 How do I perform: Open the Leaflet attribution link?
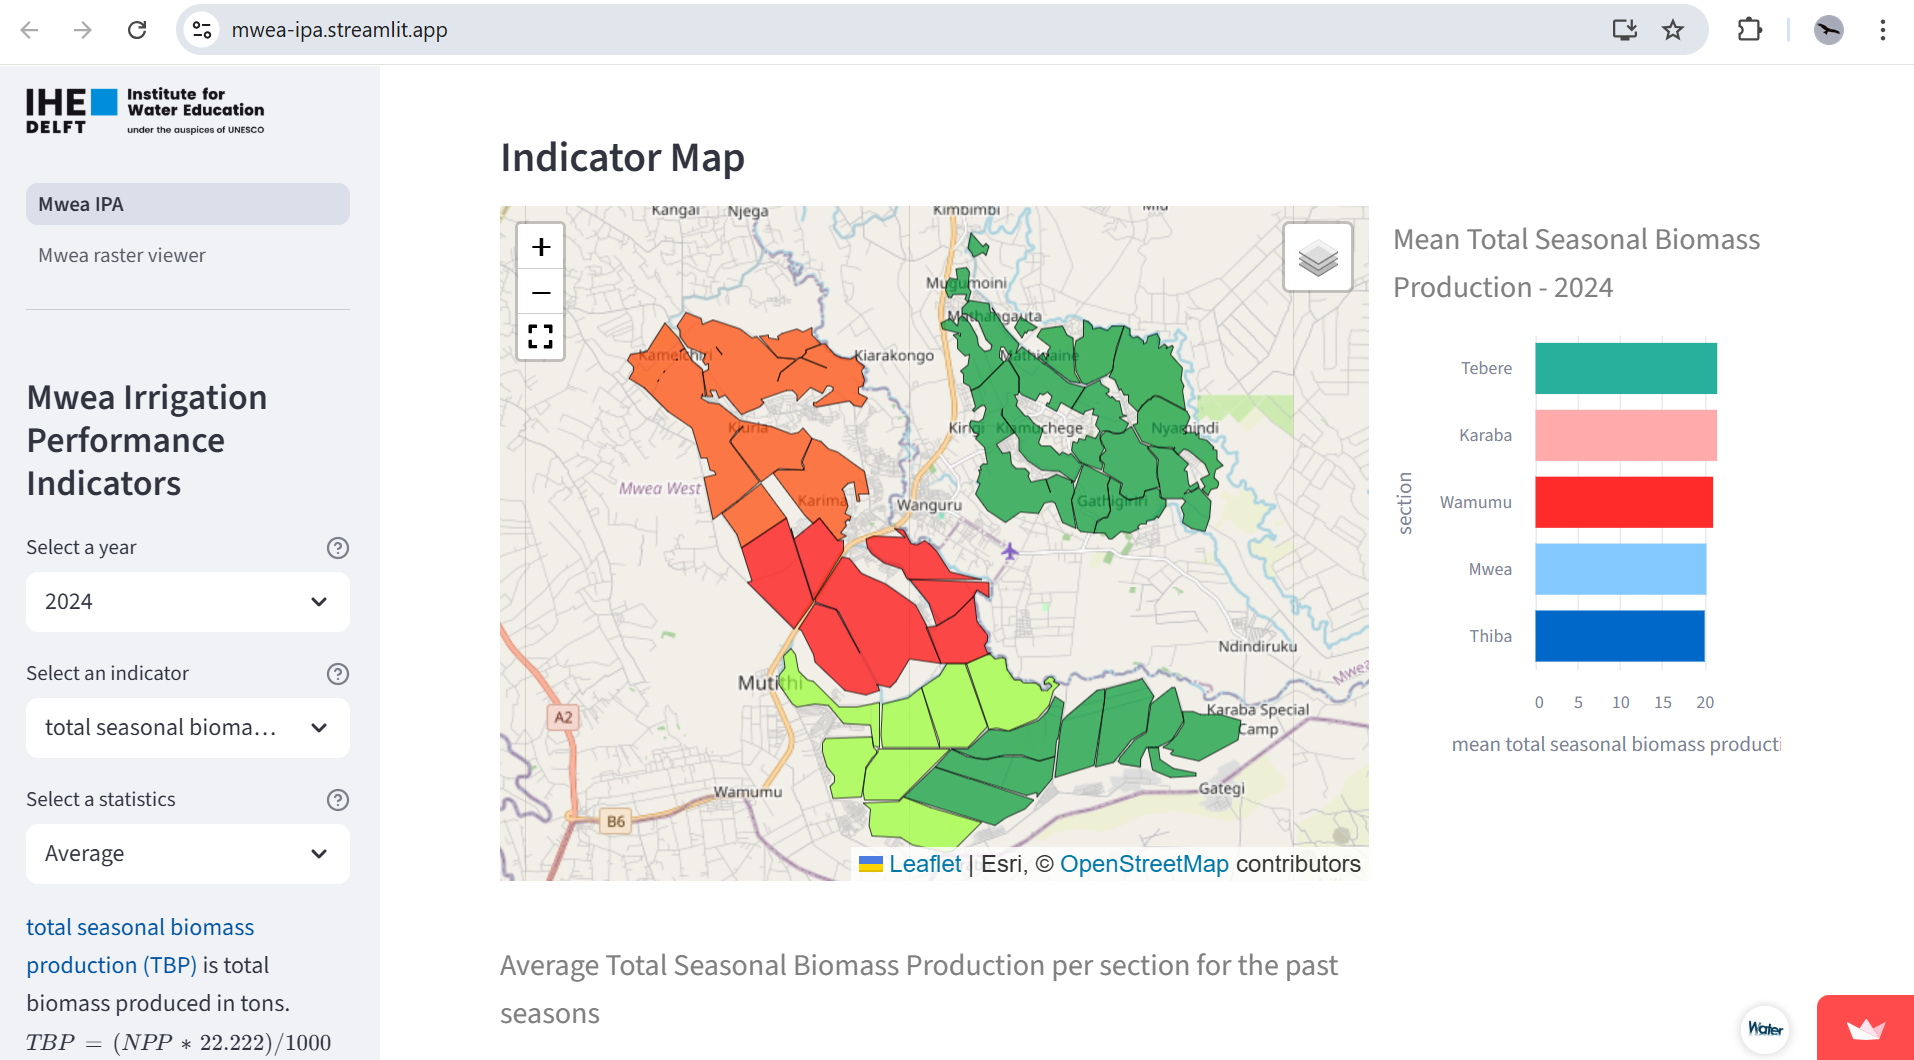tap(924, 864)
